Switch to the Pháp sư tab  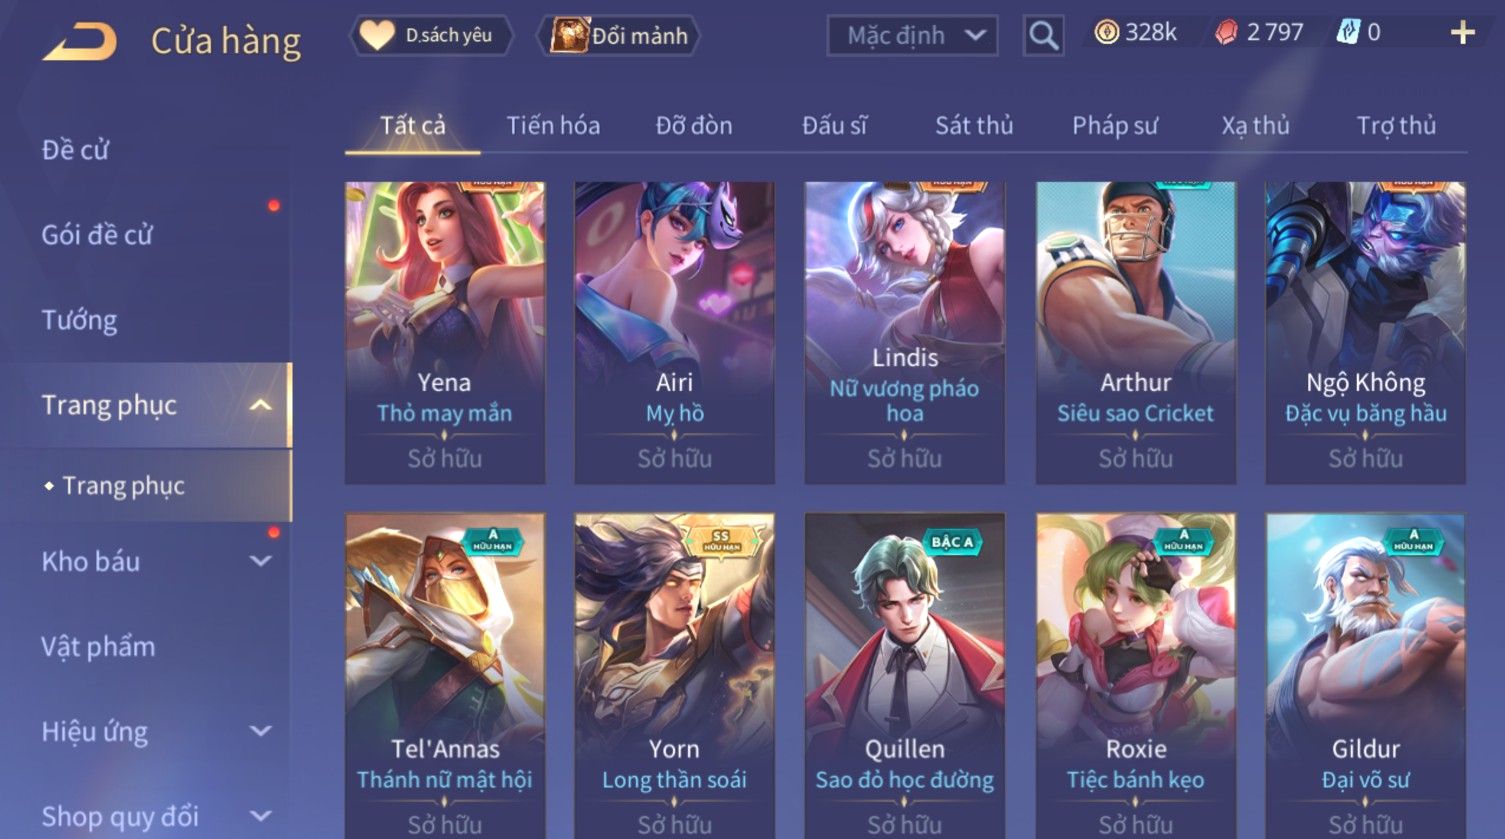[1115, 126]
